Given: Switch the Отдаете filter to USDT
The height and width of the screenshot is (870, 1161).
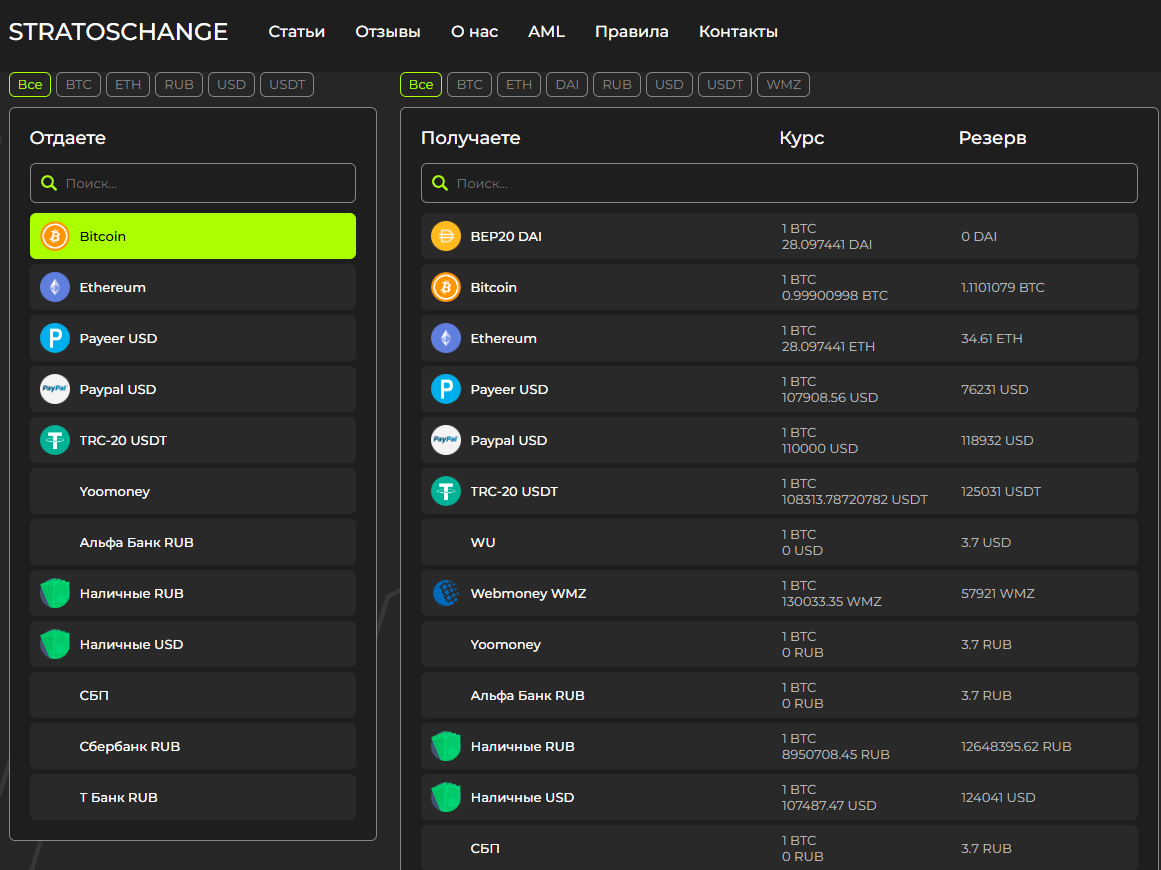Looking at the screenshot, I should point(287,85).
